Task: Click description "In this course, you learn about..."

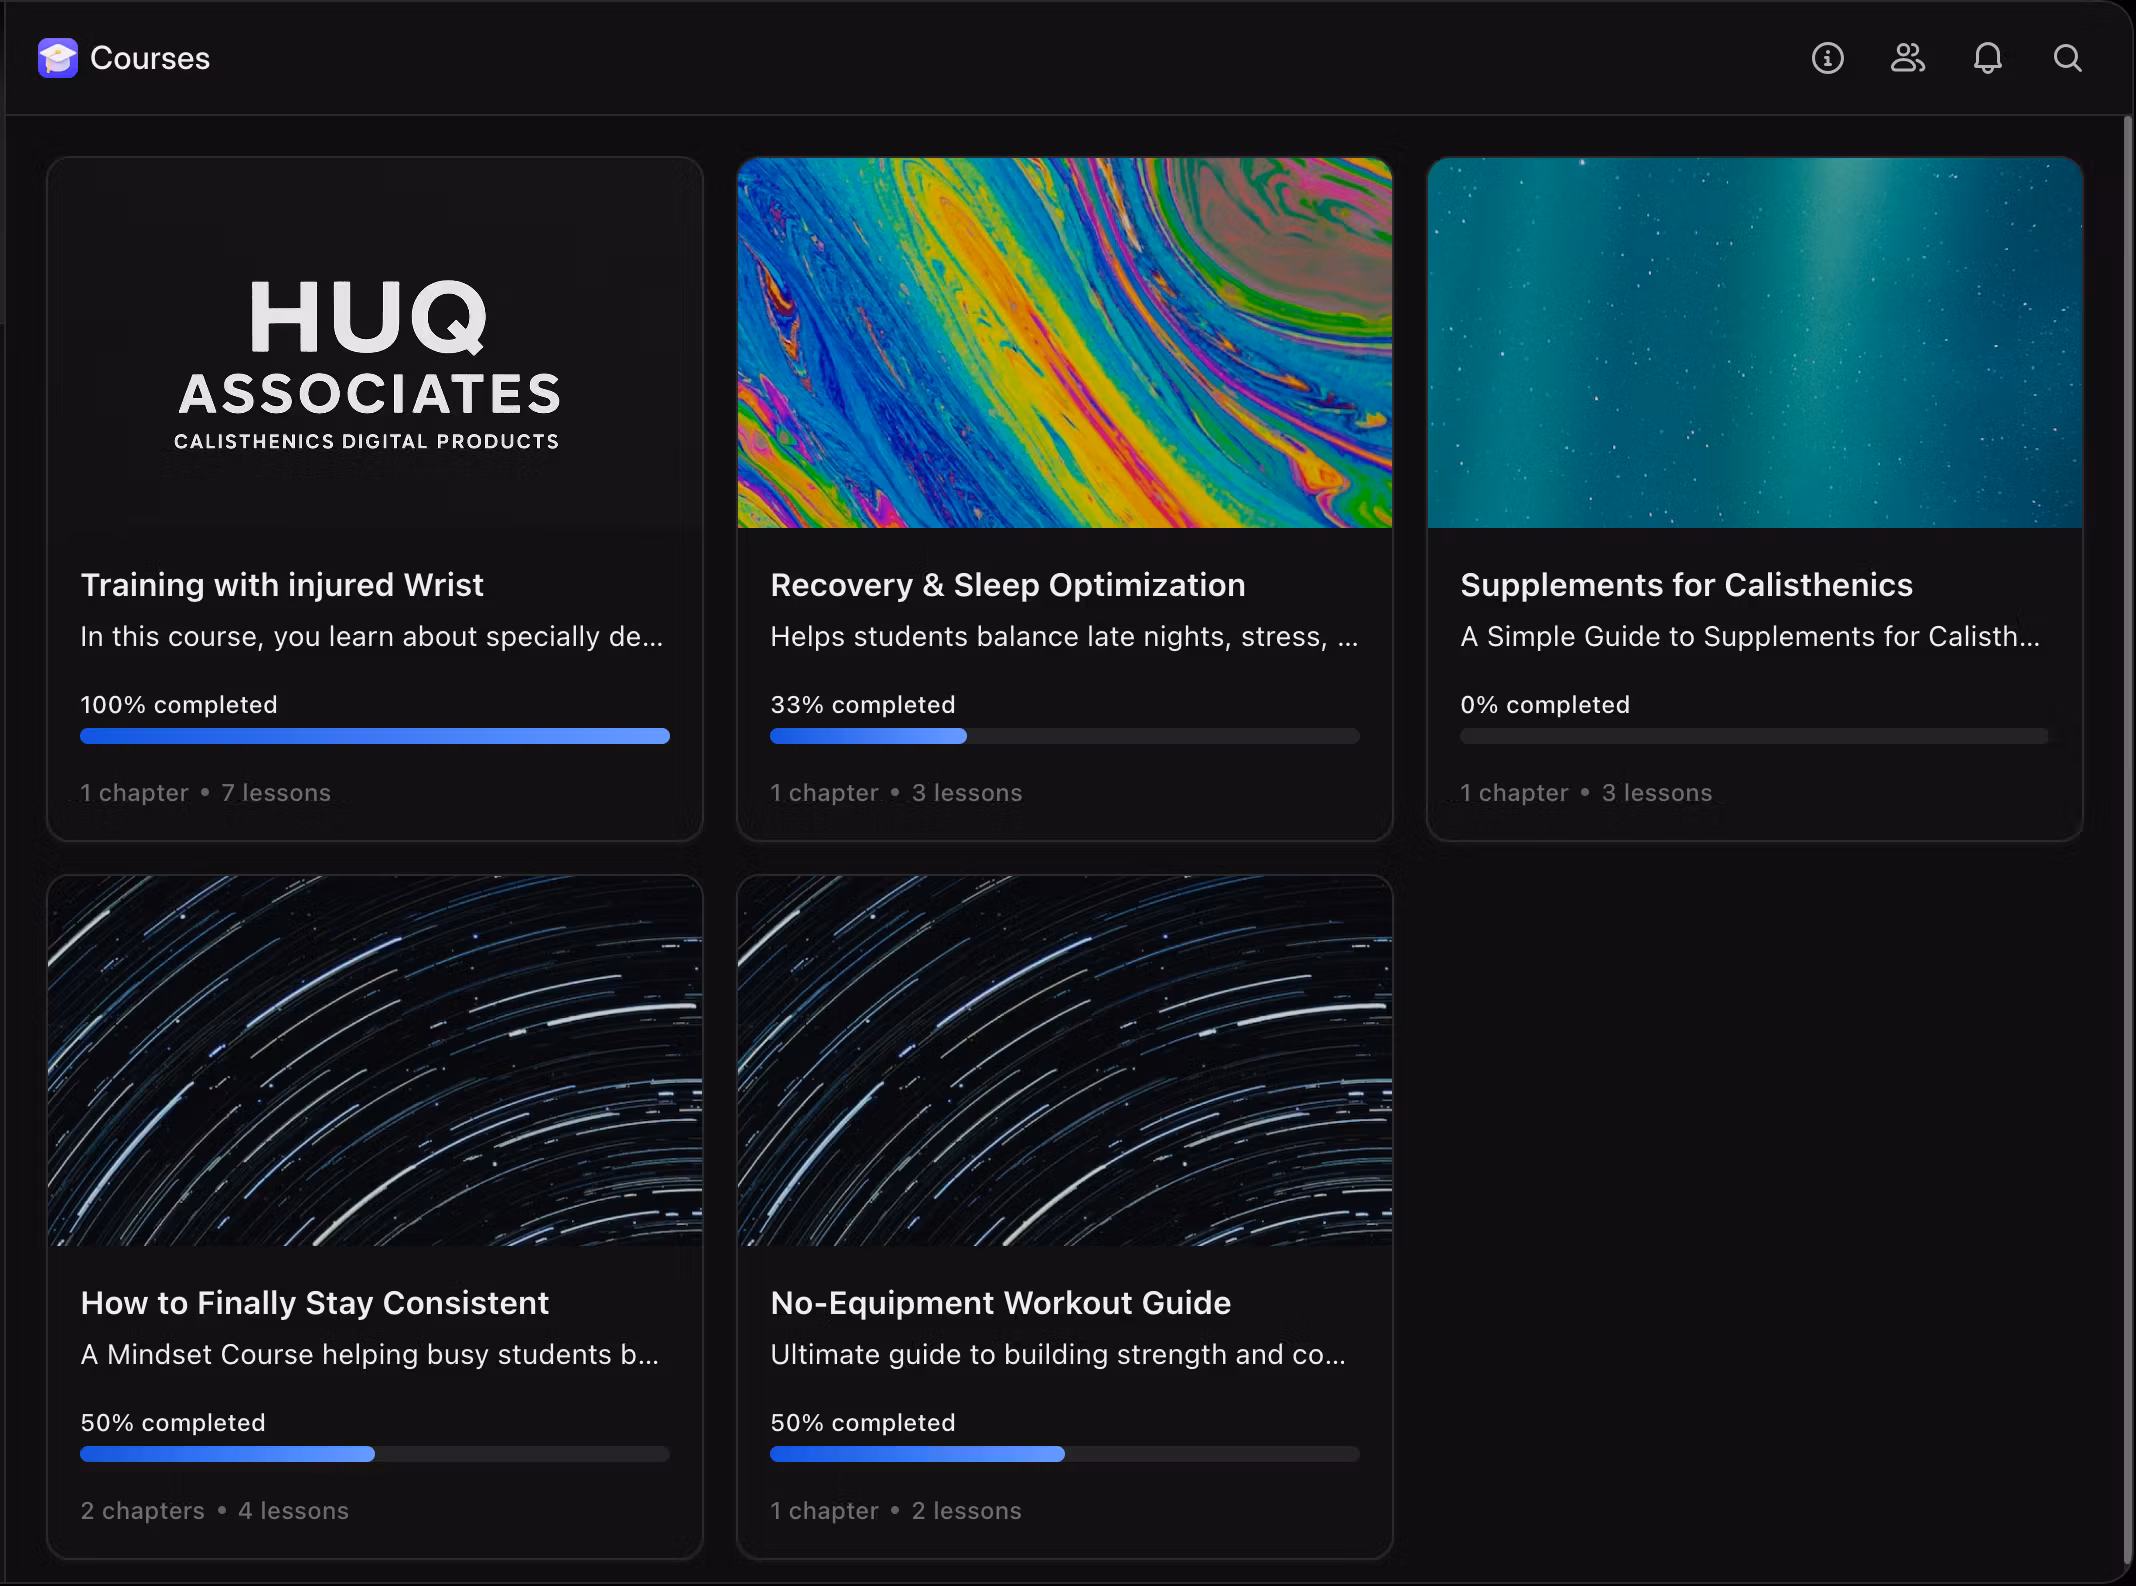Action: coord(371,637)
